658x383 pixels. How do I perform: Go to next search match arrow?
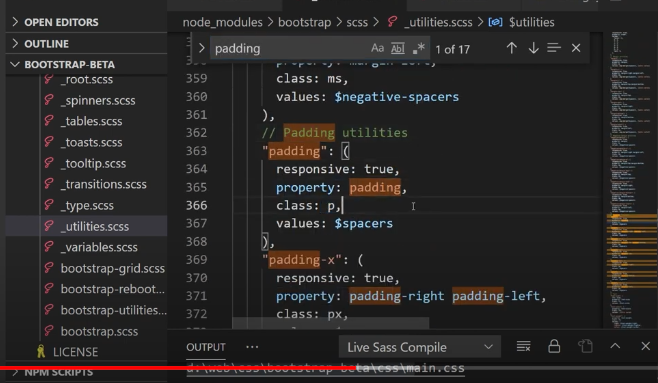pos(533,48)
